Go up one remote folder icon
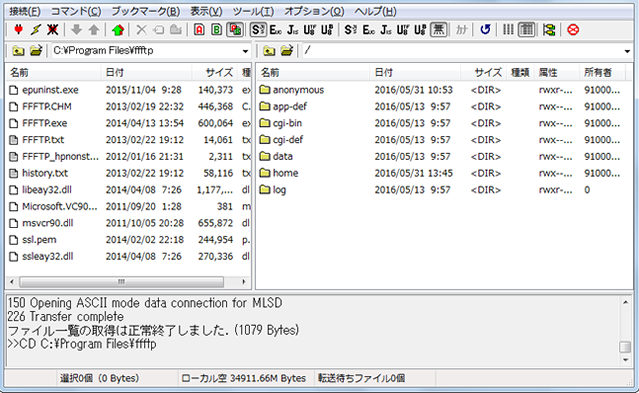The image size is (639, 393). [x=269, y=51]
